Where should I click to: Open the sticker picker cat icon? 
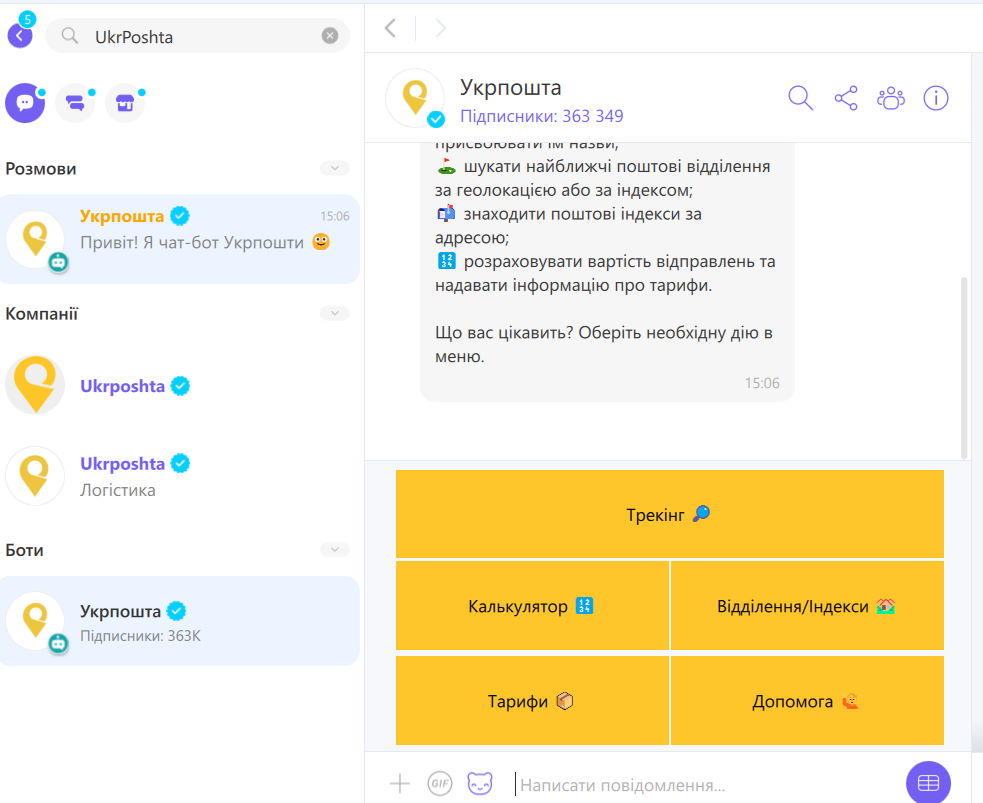[481, 784]
